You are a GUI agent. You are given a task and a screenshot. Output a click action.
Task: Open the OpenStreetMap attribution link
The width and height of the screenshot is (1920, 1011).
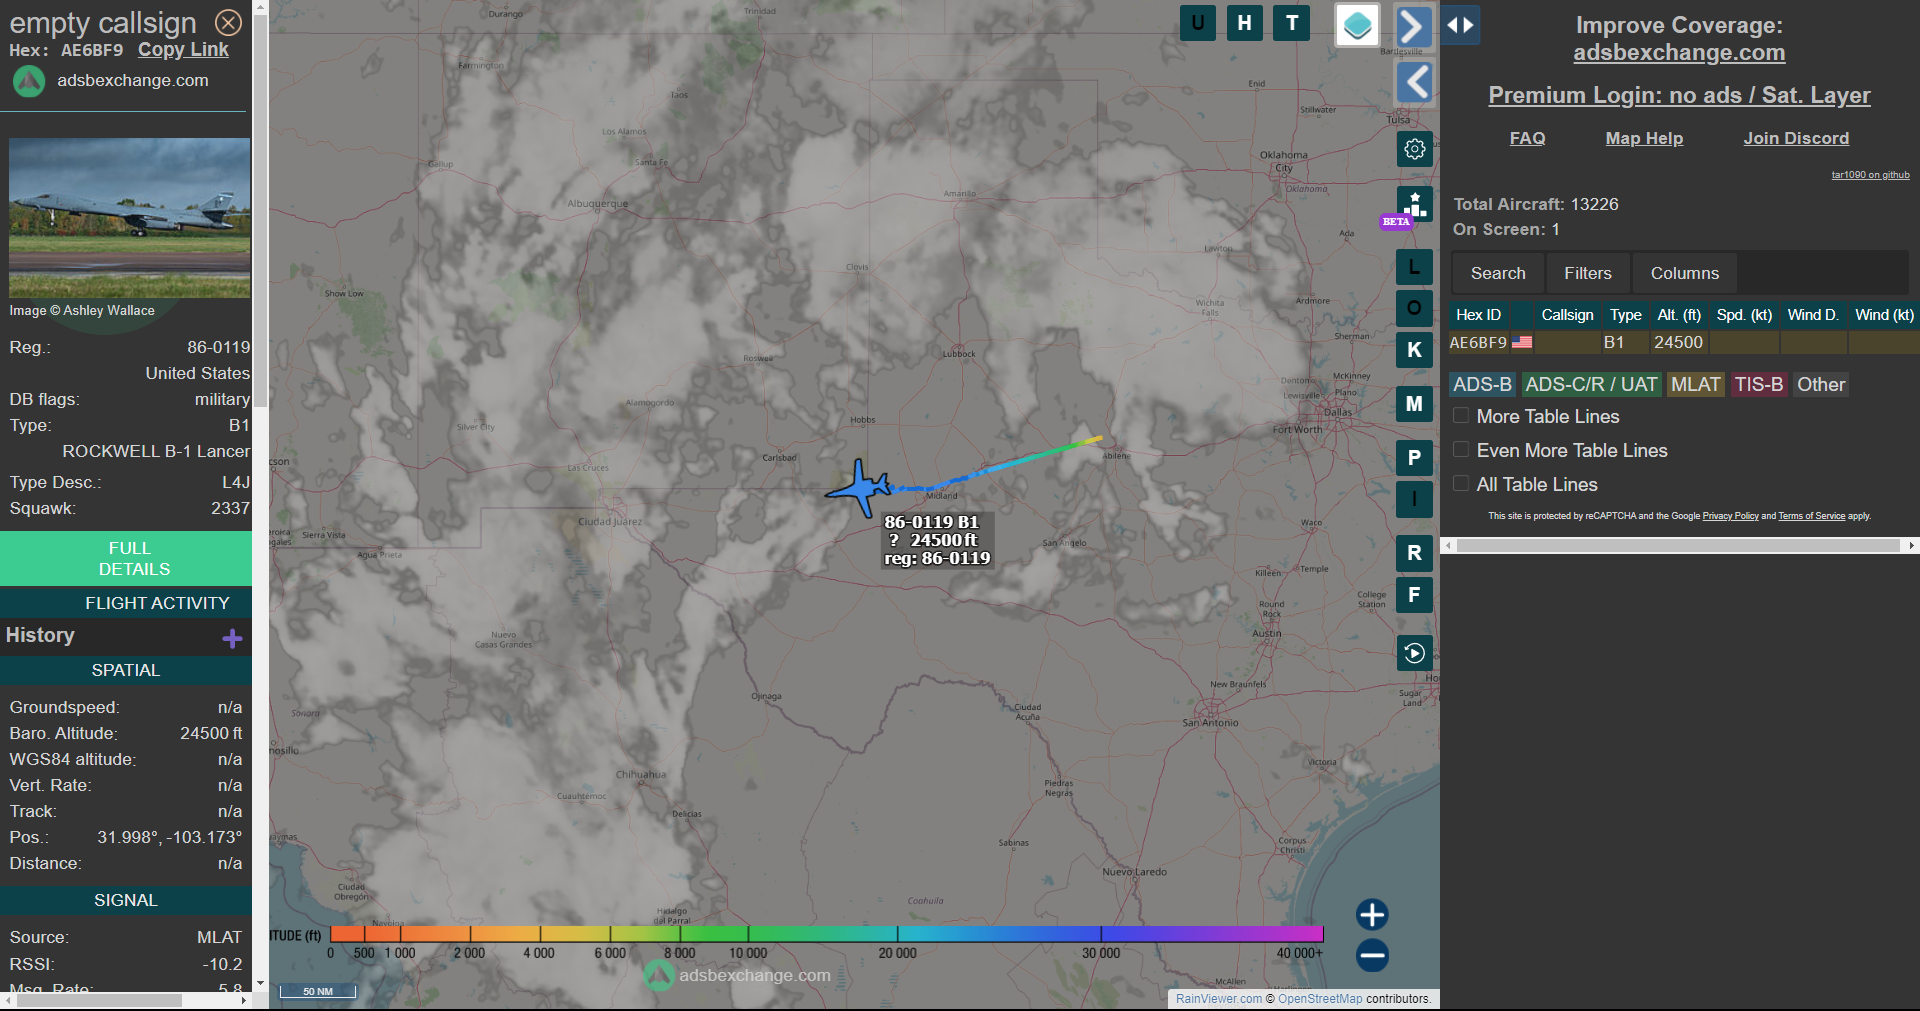(x=1320, y=999)
